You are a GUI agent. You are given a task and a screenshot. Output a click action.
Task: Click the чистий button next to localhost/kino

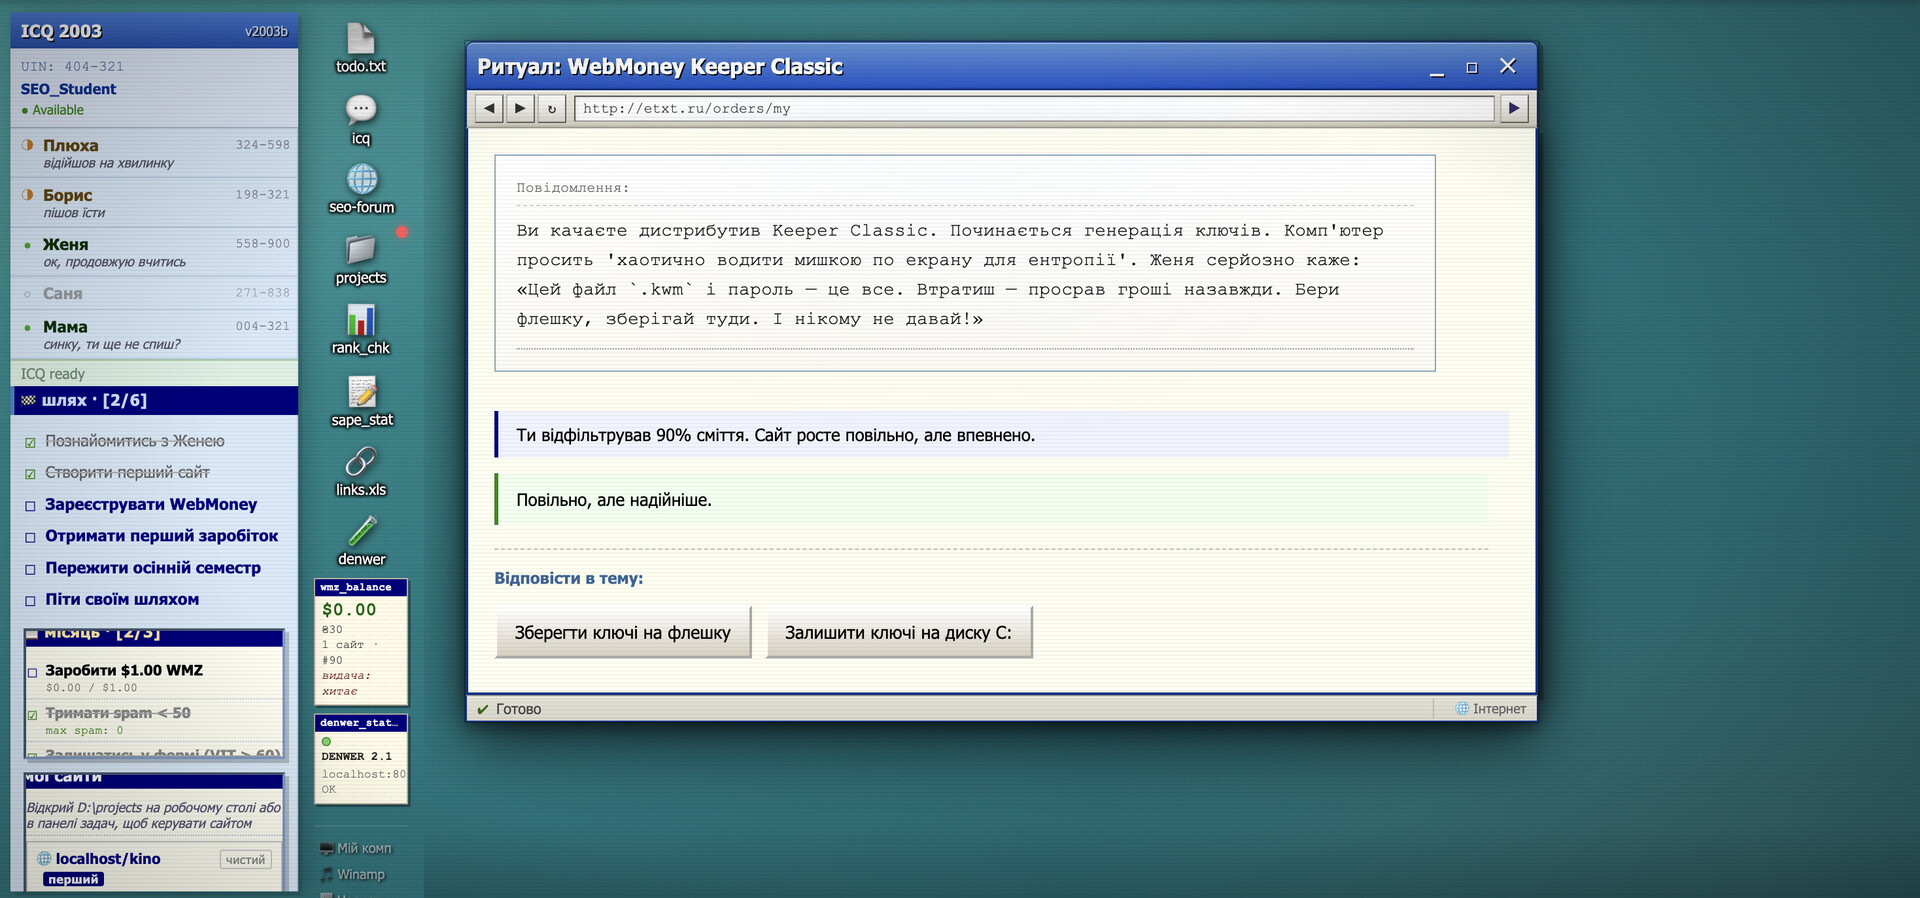pos(245,859)
